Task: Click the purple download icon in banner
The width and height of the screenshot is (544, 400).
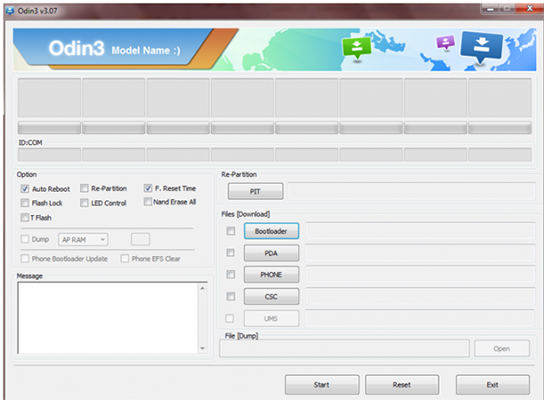Action: (x=445, y=43)
